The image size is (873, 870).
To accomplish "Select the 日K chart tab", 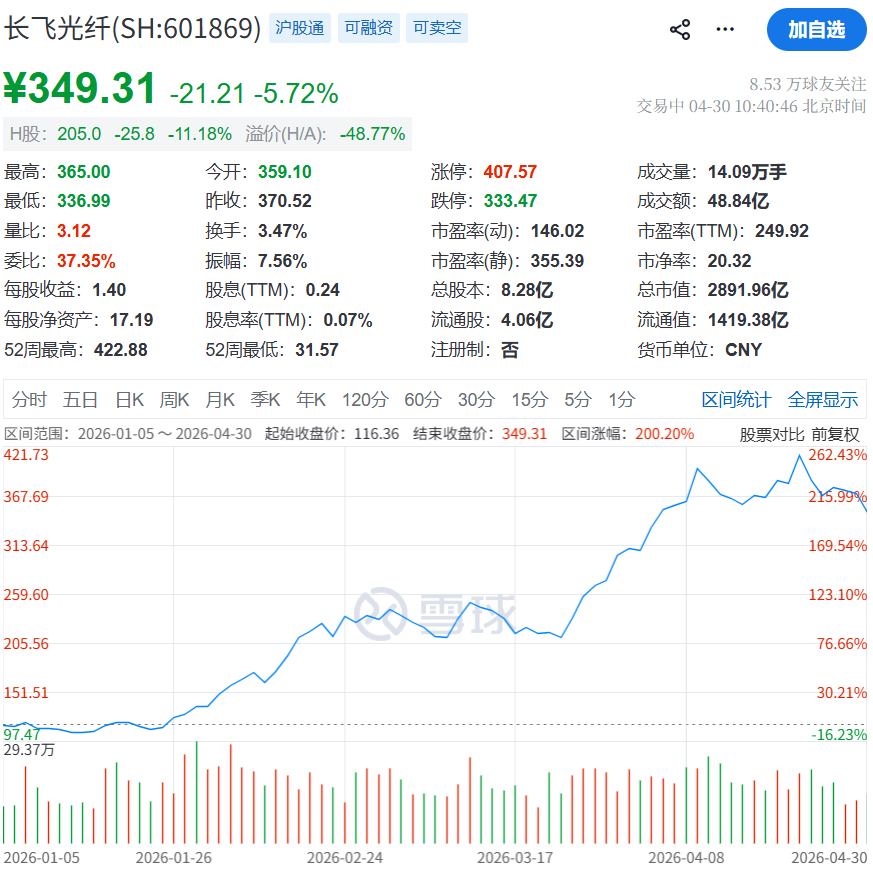I will point(129,400).
